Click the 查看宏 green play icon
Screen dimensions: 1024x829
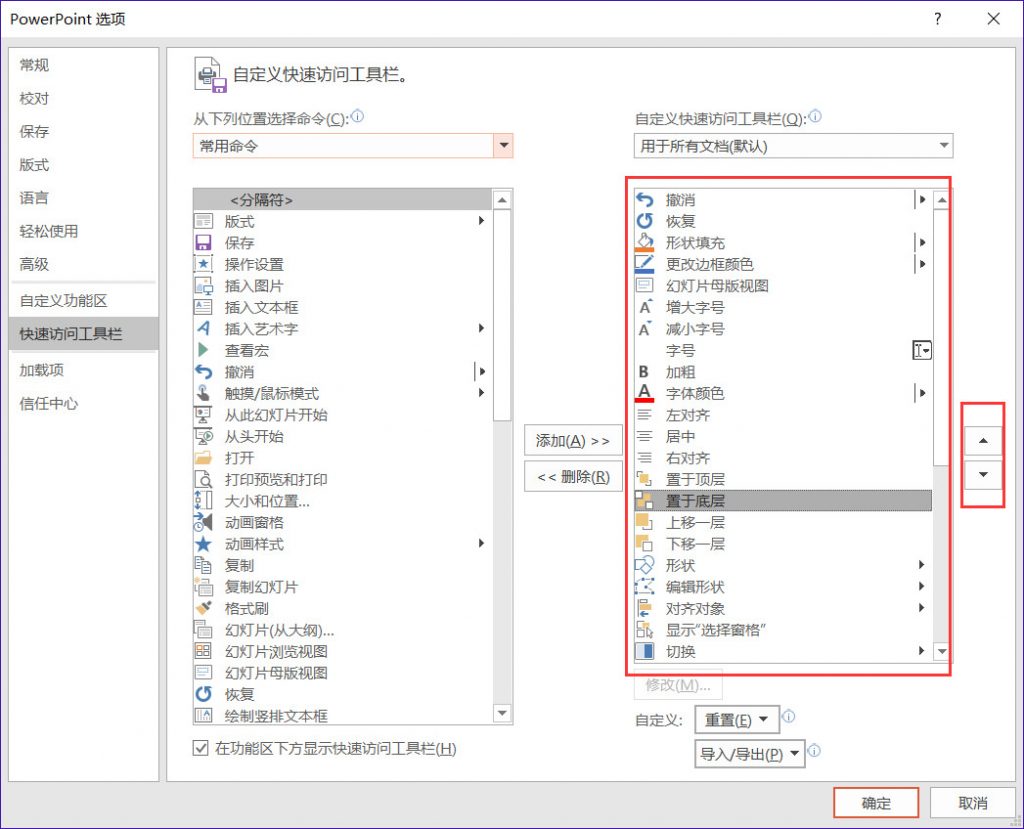click(203, 350)
